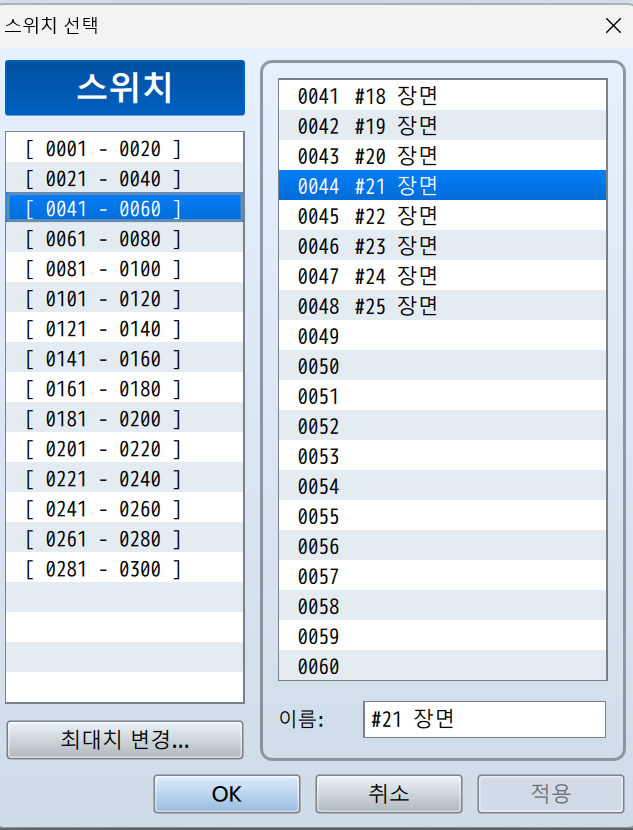Select switch 0047 #24 장면
633x830 pixels.
[x=442, y=275]
